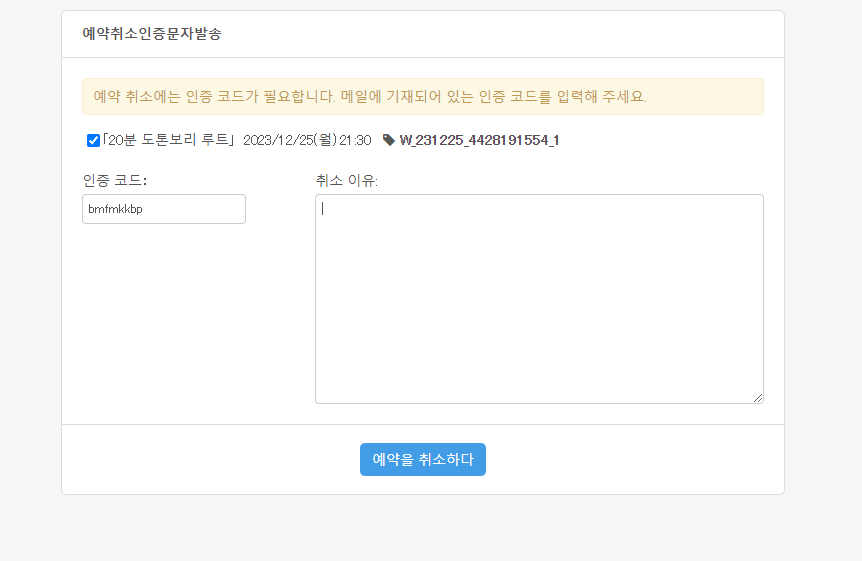Click the 「20분 도톤보리 루트」 label text
862x561 pixels.
coord(169,140)
